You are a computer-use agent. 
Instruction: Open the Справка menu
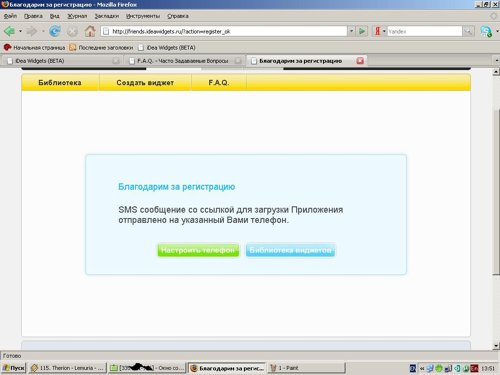(x=178, y=16)
